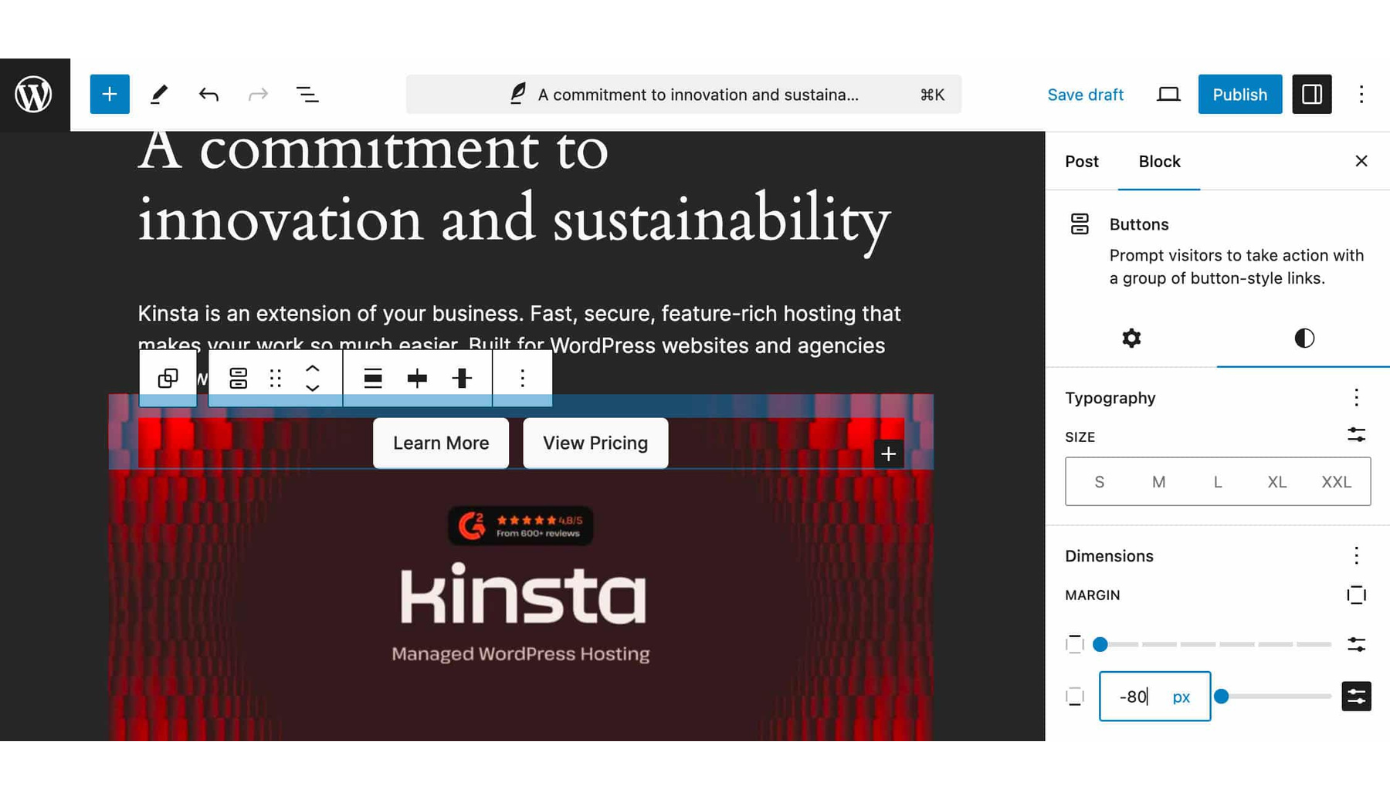Open the block Styles half-circle tab
The image size is (1390, 800).
1304,338
